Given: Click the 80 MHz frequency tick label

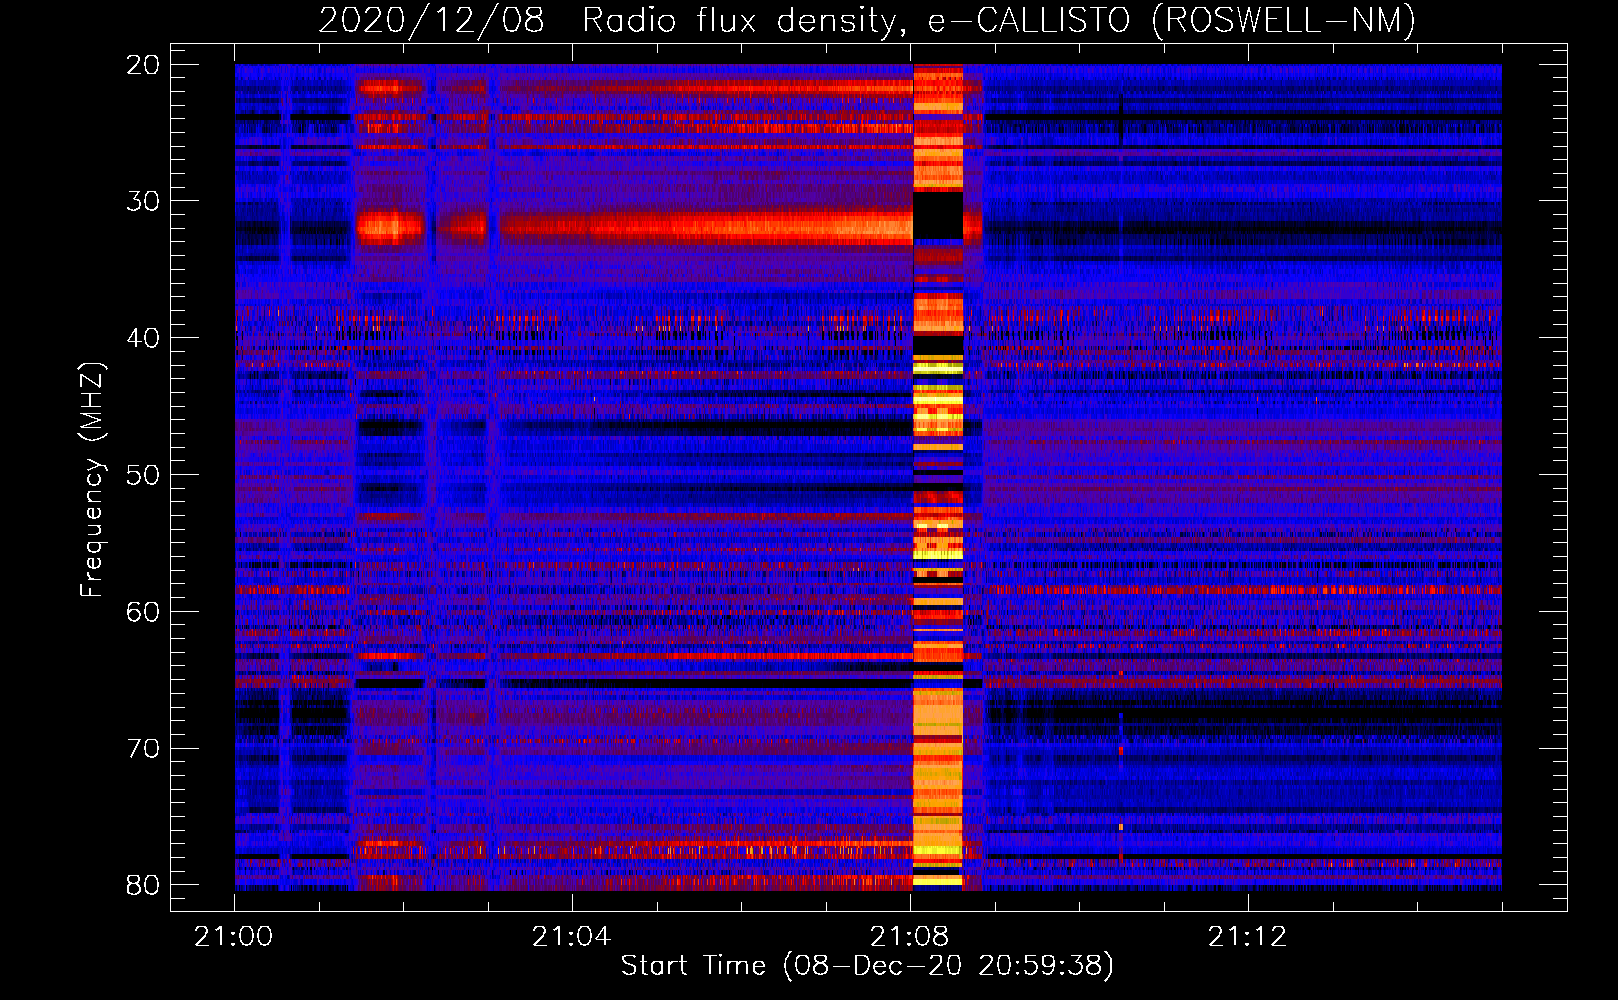Looking at the screenshot, I should click(x=142, y=886).
